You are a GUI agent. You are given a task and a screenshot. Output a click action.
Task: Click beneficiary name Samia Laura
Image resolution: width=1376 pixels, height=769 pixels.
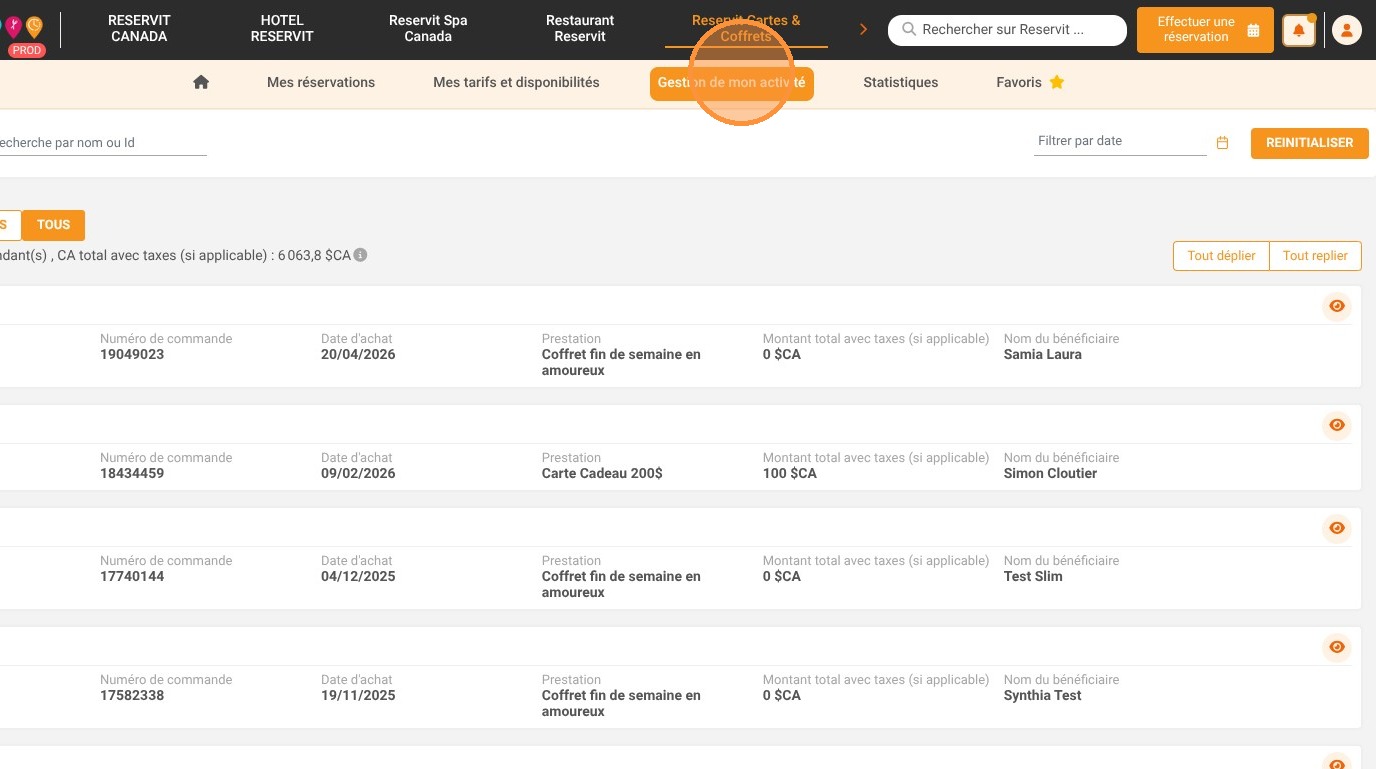pyautogui.click(x=1042, y=355)
